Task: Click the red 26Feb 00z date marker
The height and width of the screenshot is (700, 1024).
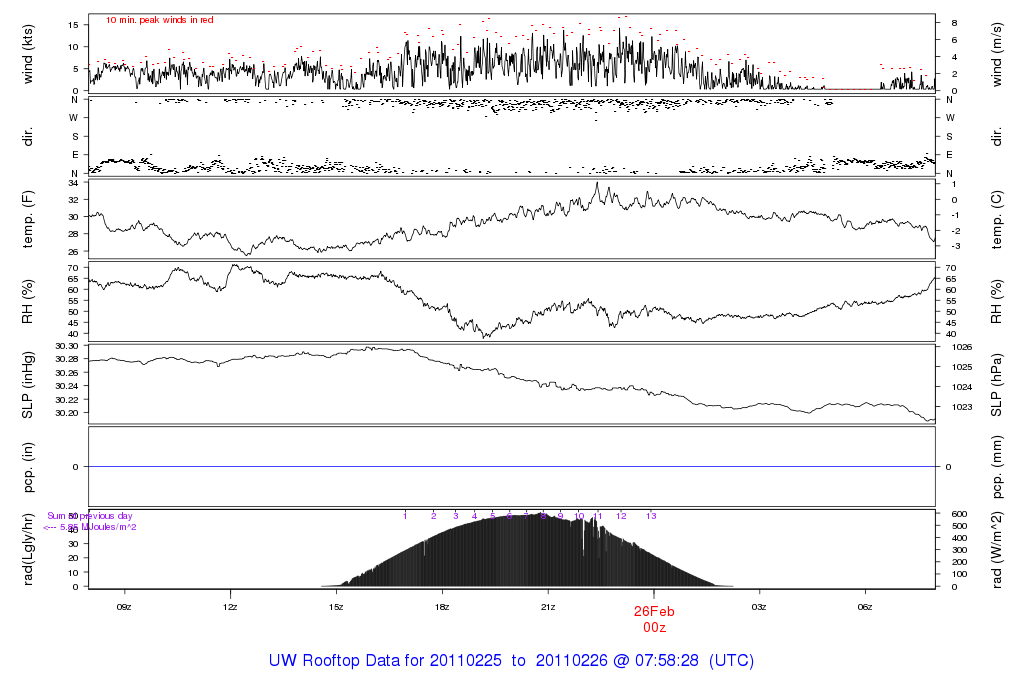Action: tap(654, 619)
